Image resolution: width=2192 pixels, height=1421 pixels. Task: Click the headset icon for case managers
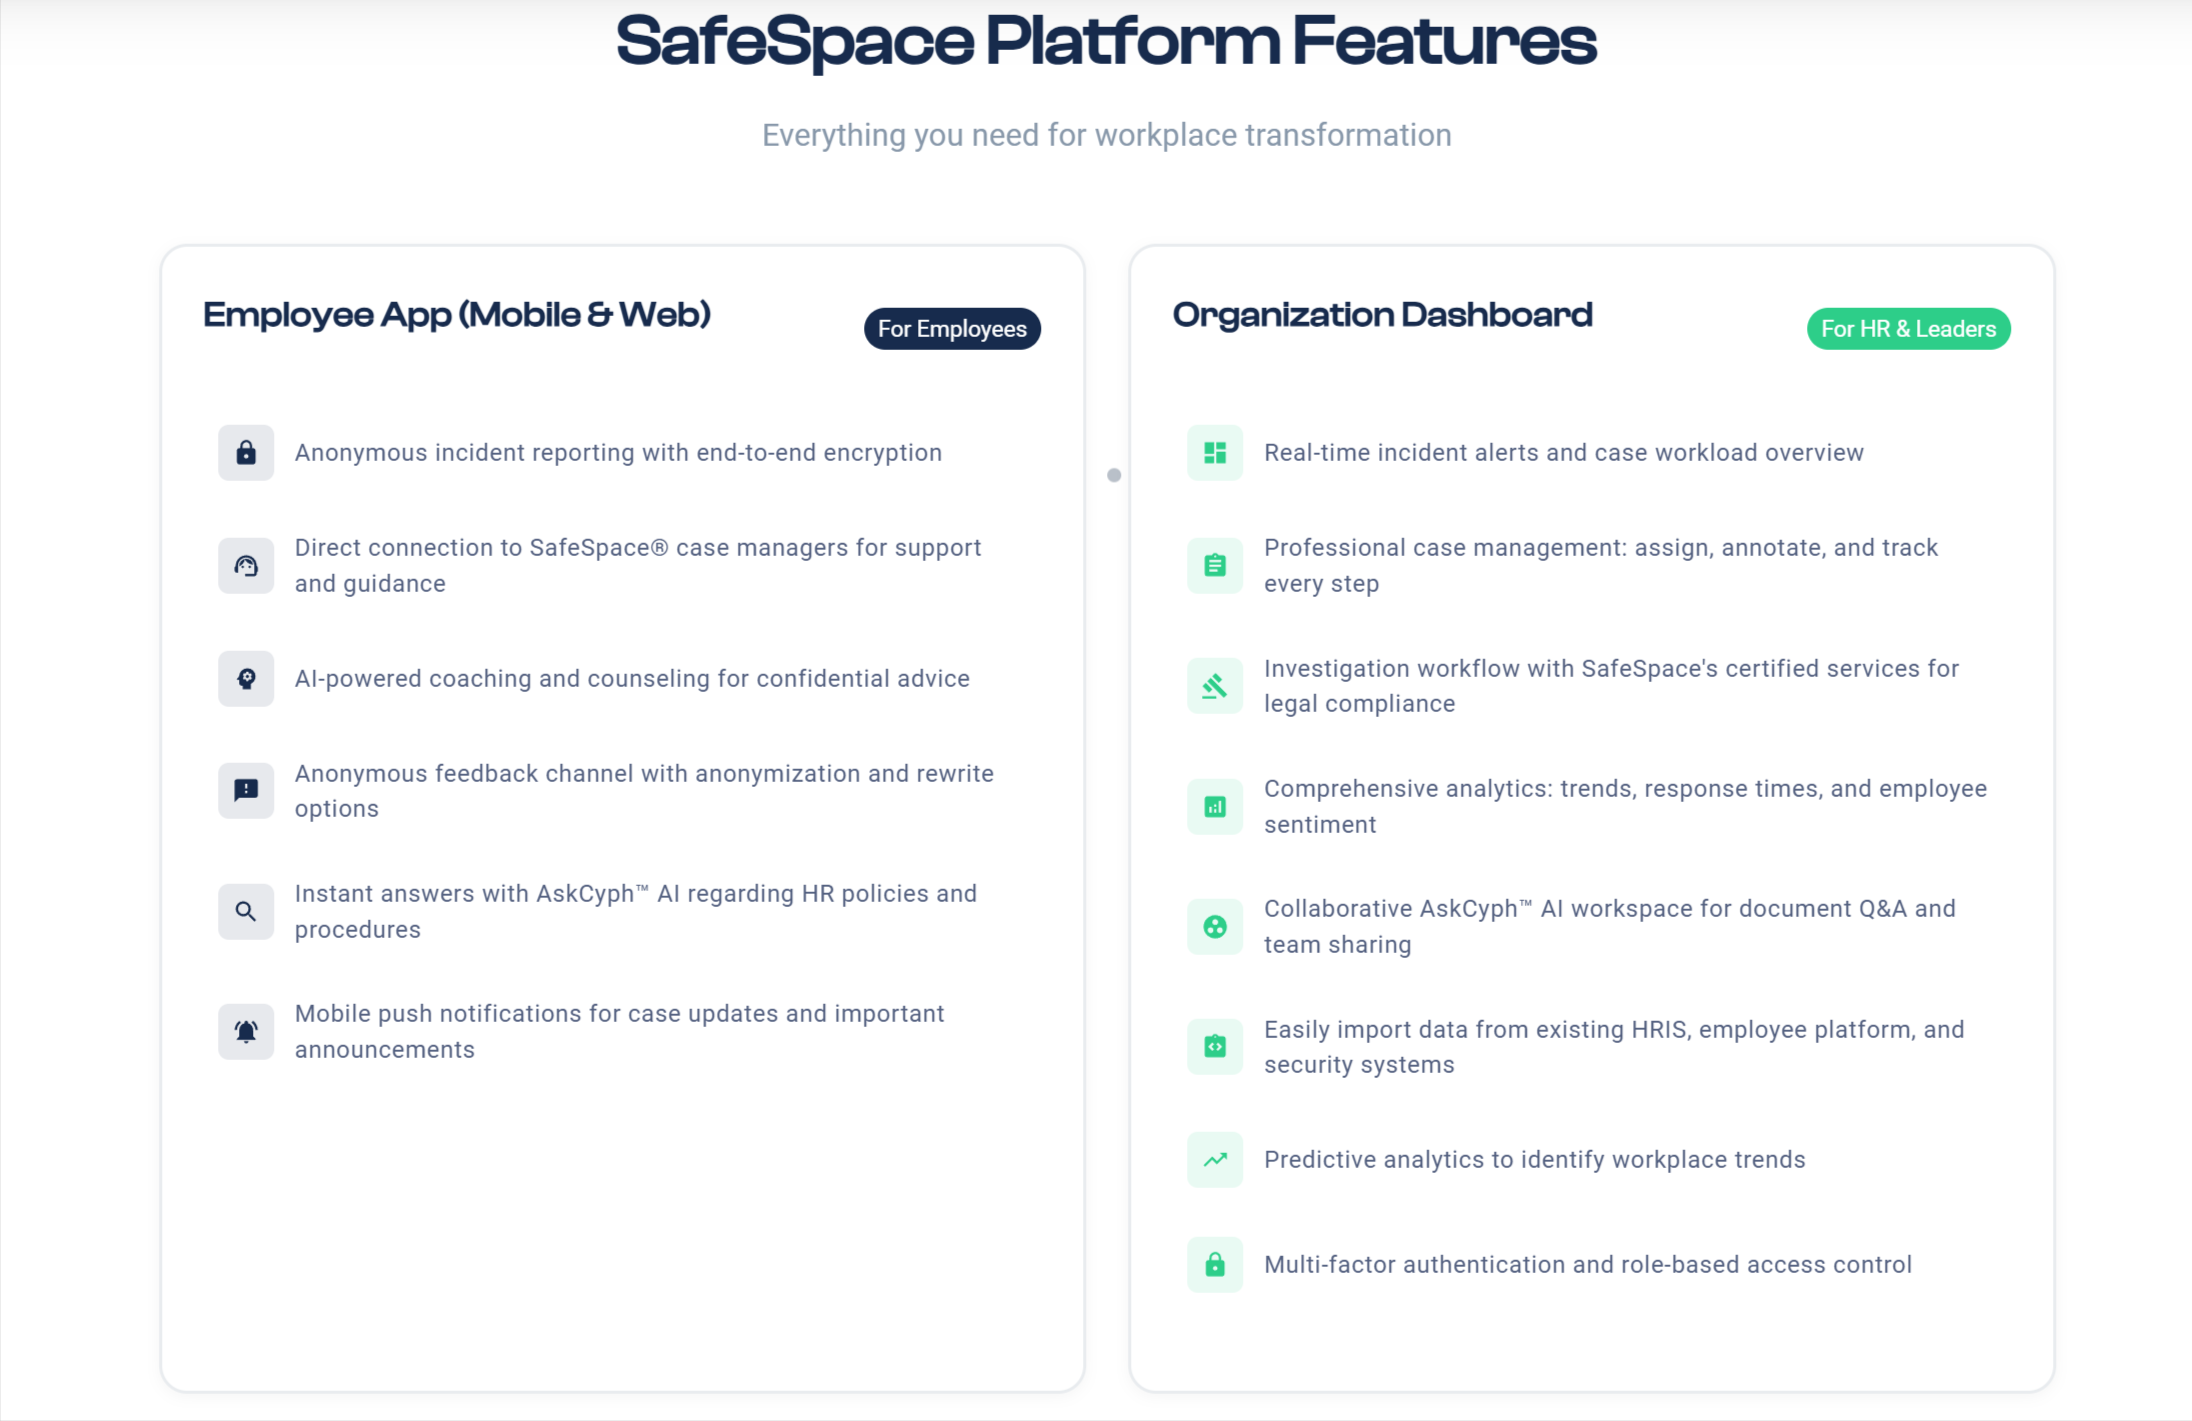click(x=246, y=566)
